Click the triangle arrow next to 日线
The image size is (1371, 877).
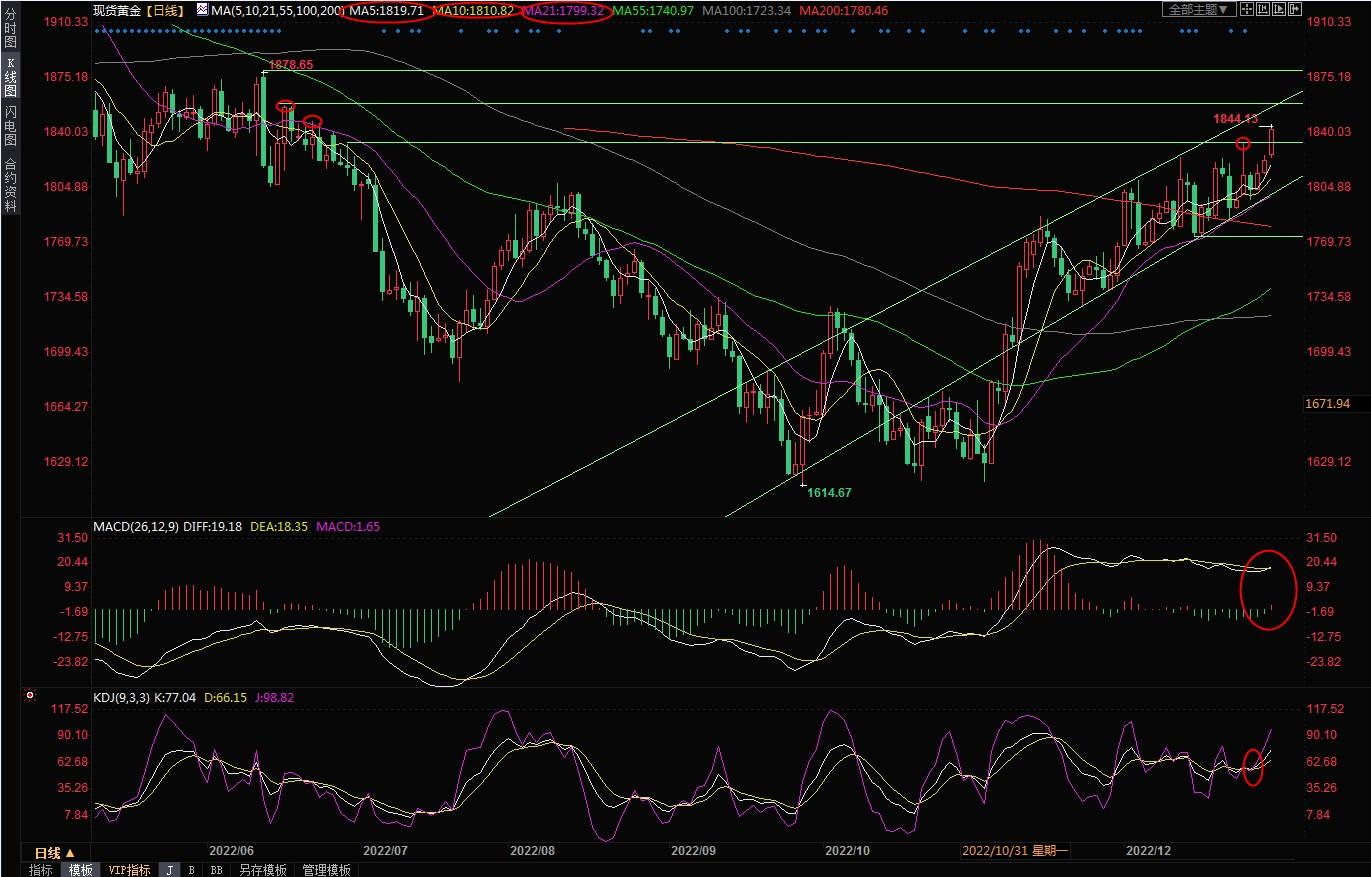tap(70, 853)
